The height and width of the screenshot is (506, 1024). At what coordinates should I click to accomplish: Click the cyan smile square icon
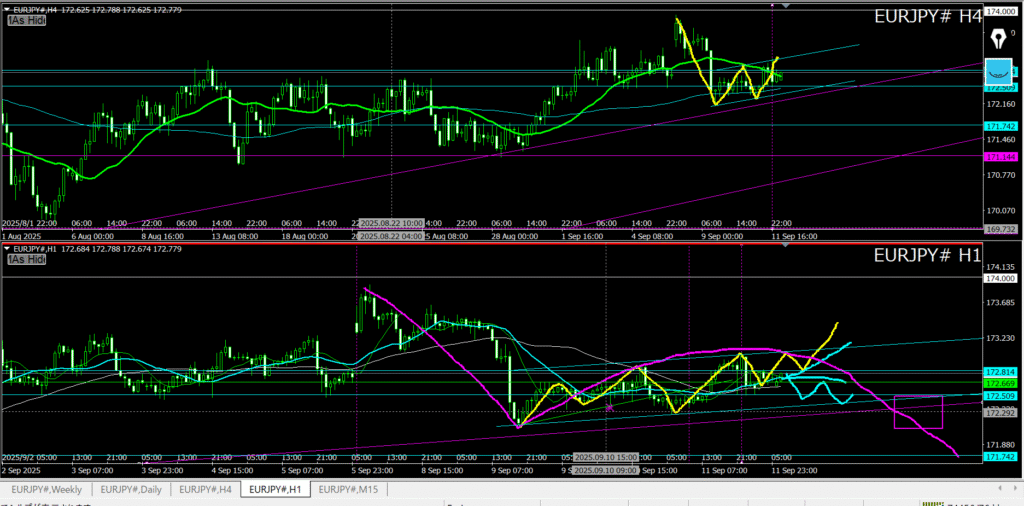tap(997, 71)
